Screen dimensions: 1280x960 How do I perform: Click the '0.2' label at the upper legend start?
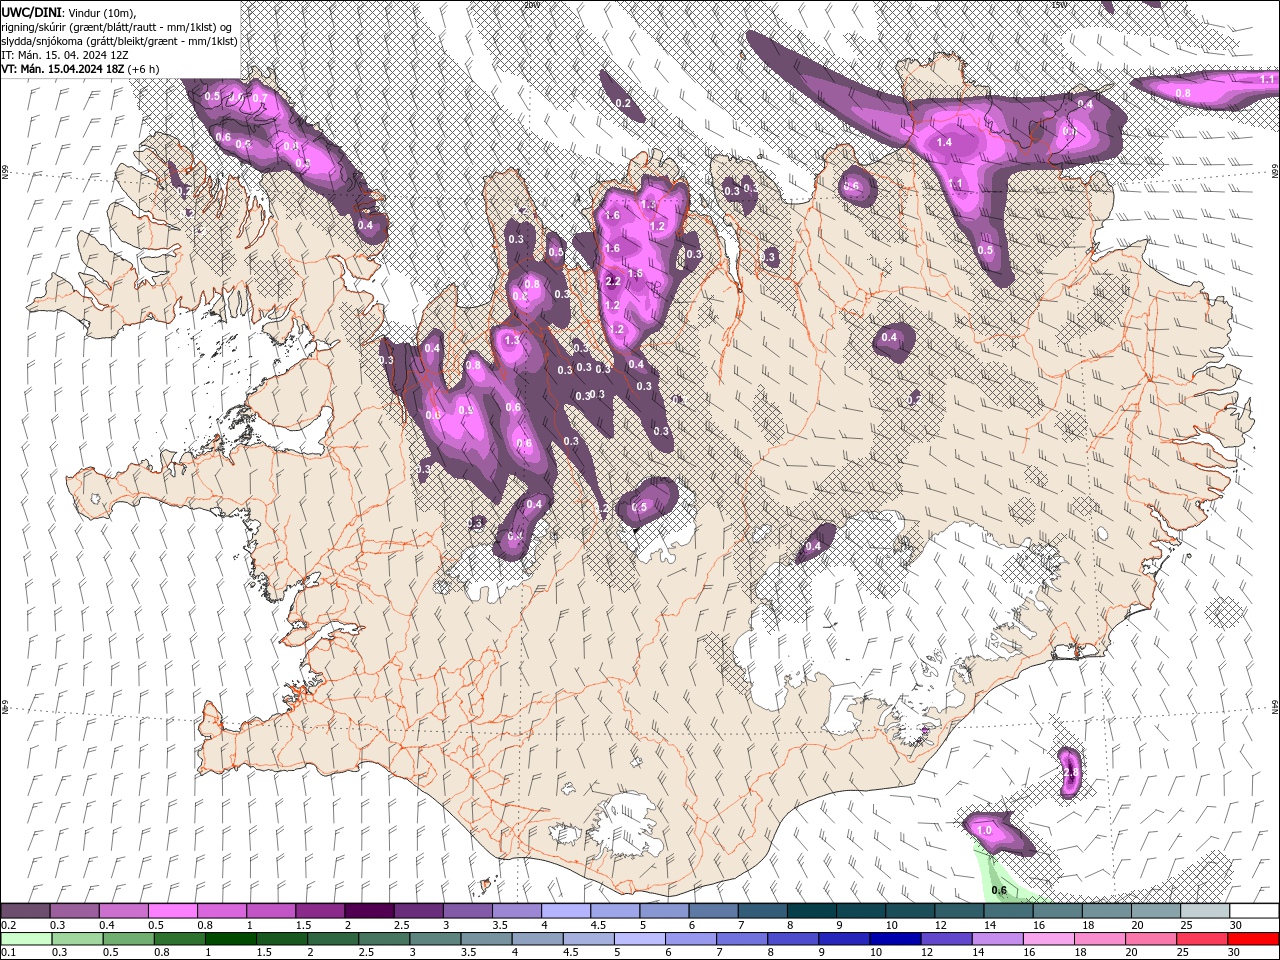pos(9,925)
